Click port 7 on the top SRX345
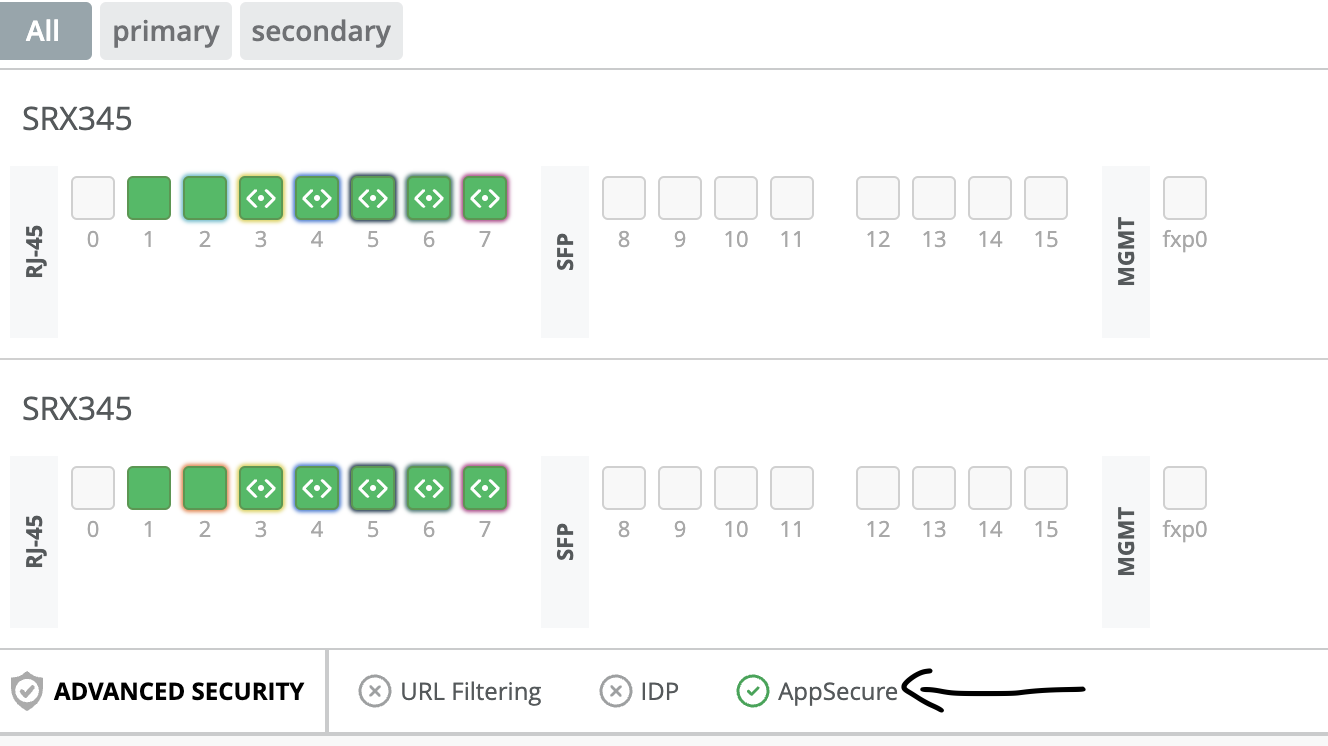1328x746 pixels. 485,198
